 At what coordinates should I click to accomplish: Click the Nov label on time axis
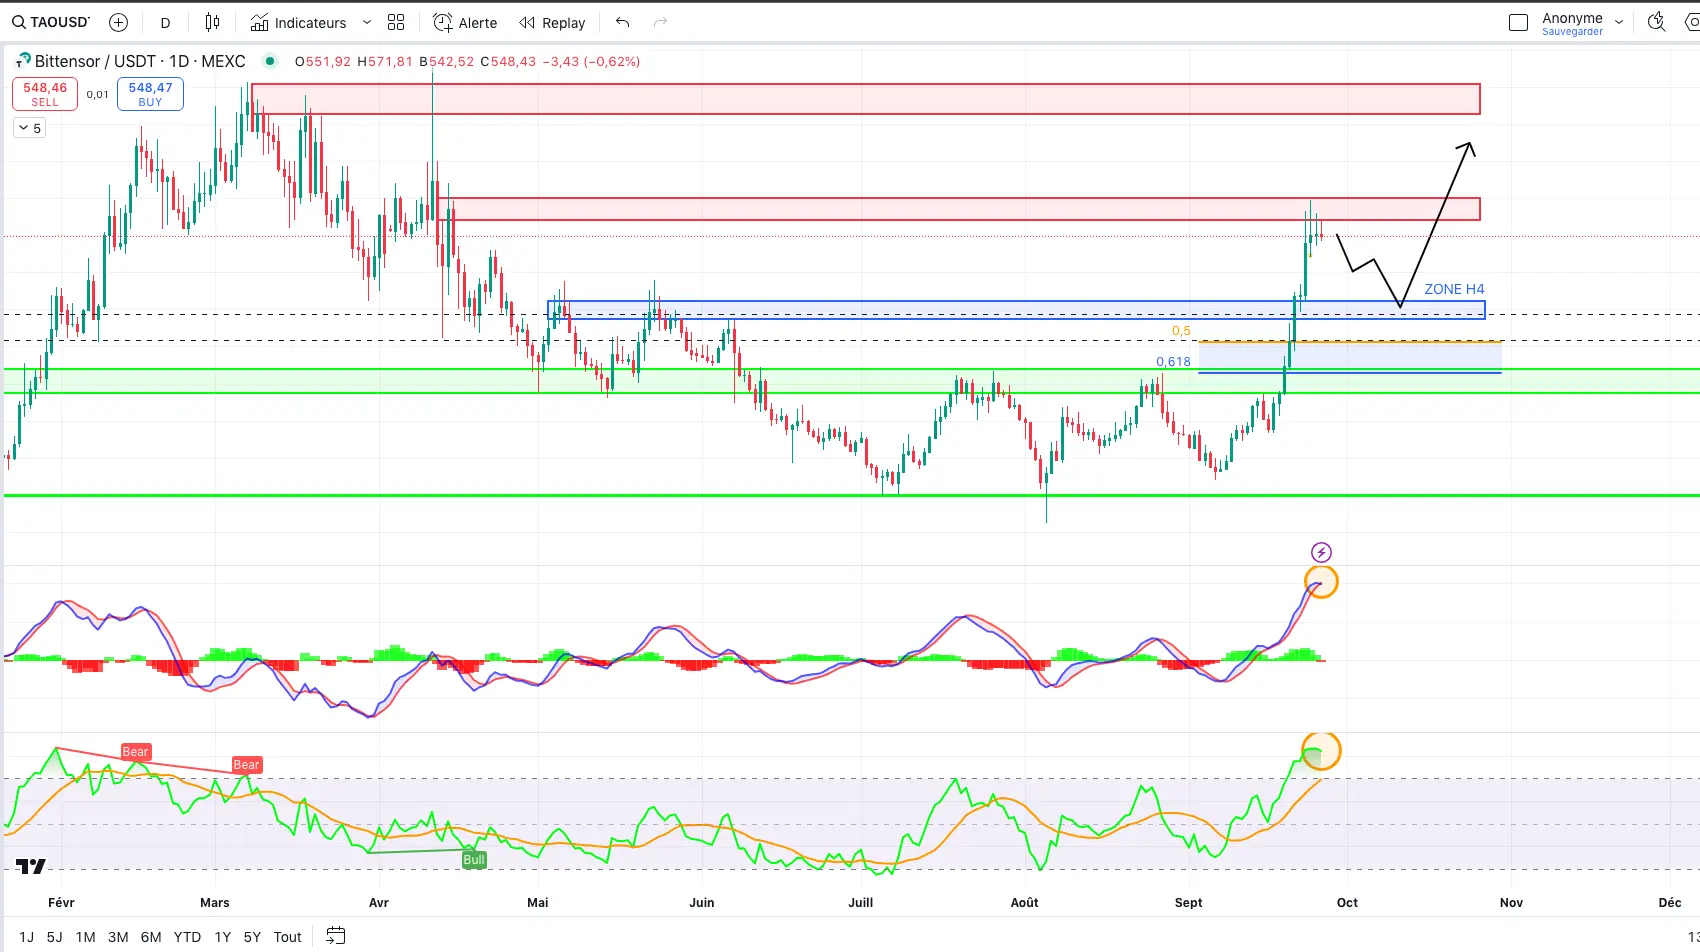coord(1511,902)
